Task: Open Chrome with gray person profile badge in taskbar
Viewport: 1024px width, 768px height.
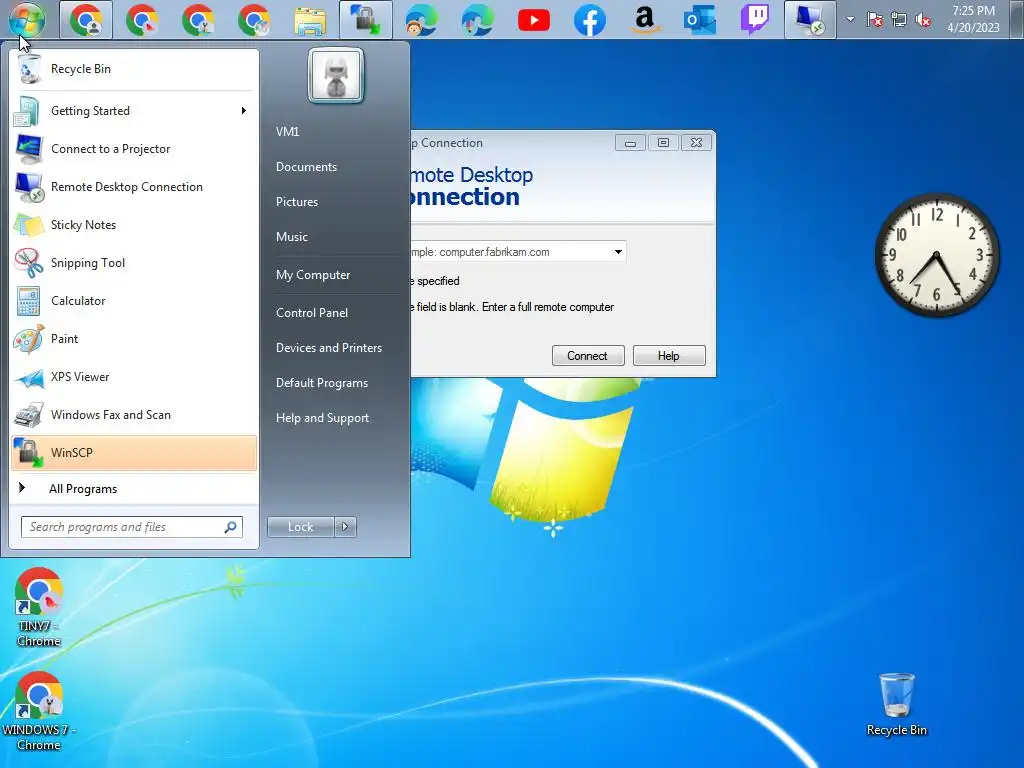Action: (86, 20)
